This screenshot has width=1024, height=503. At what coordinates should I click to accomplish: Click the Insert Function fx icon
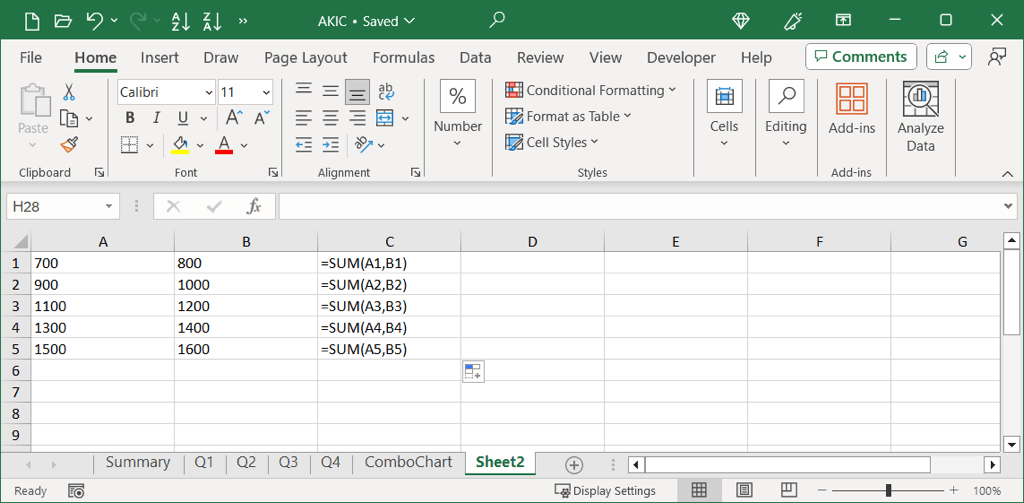(253, 207)
